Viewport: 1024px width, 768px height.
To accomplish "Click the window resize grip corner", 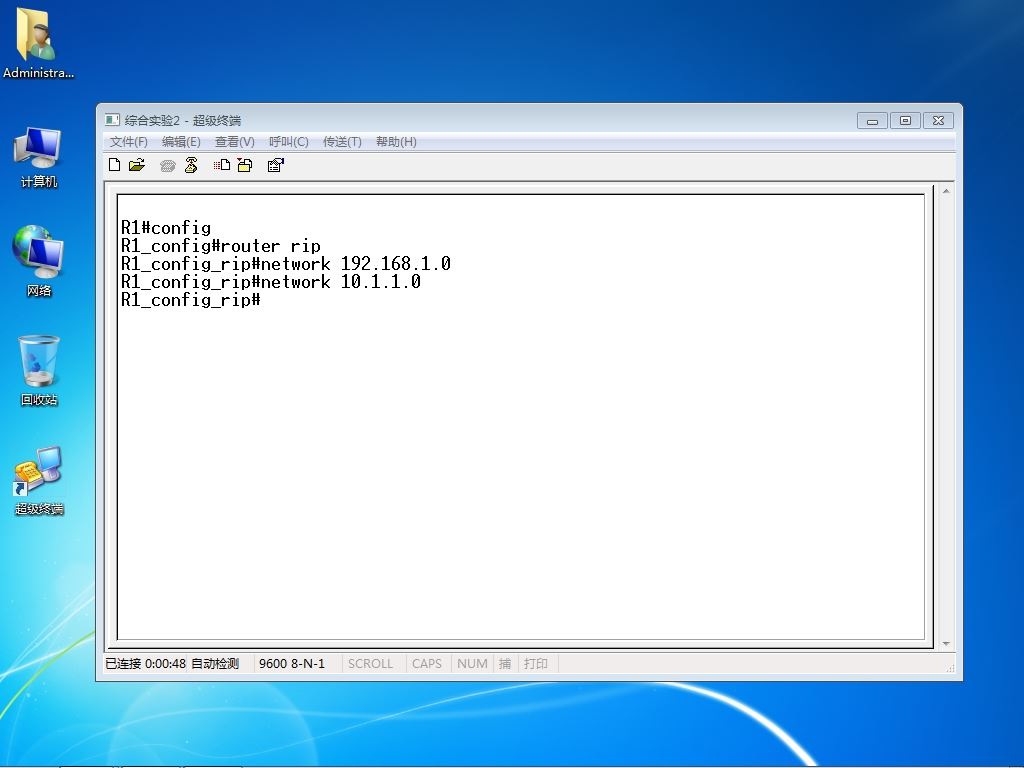I will point(950,667).
